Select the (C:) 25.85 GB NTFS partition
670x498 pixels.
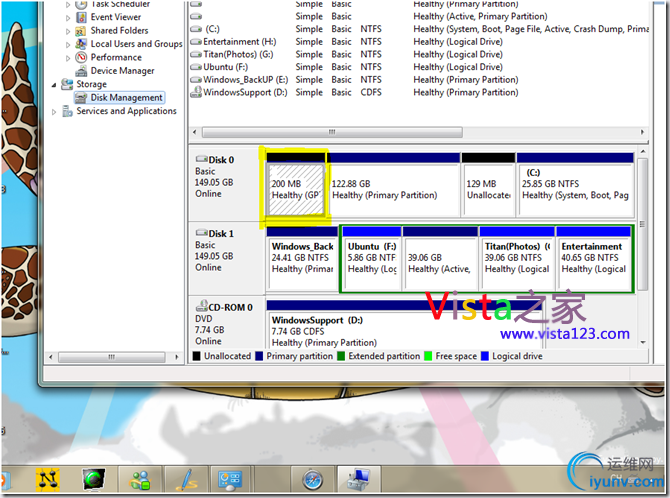click(575, 184)
